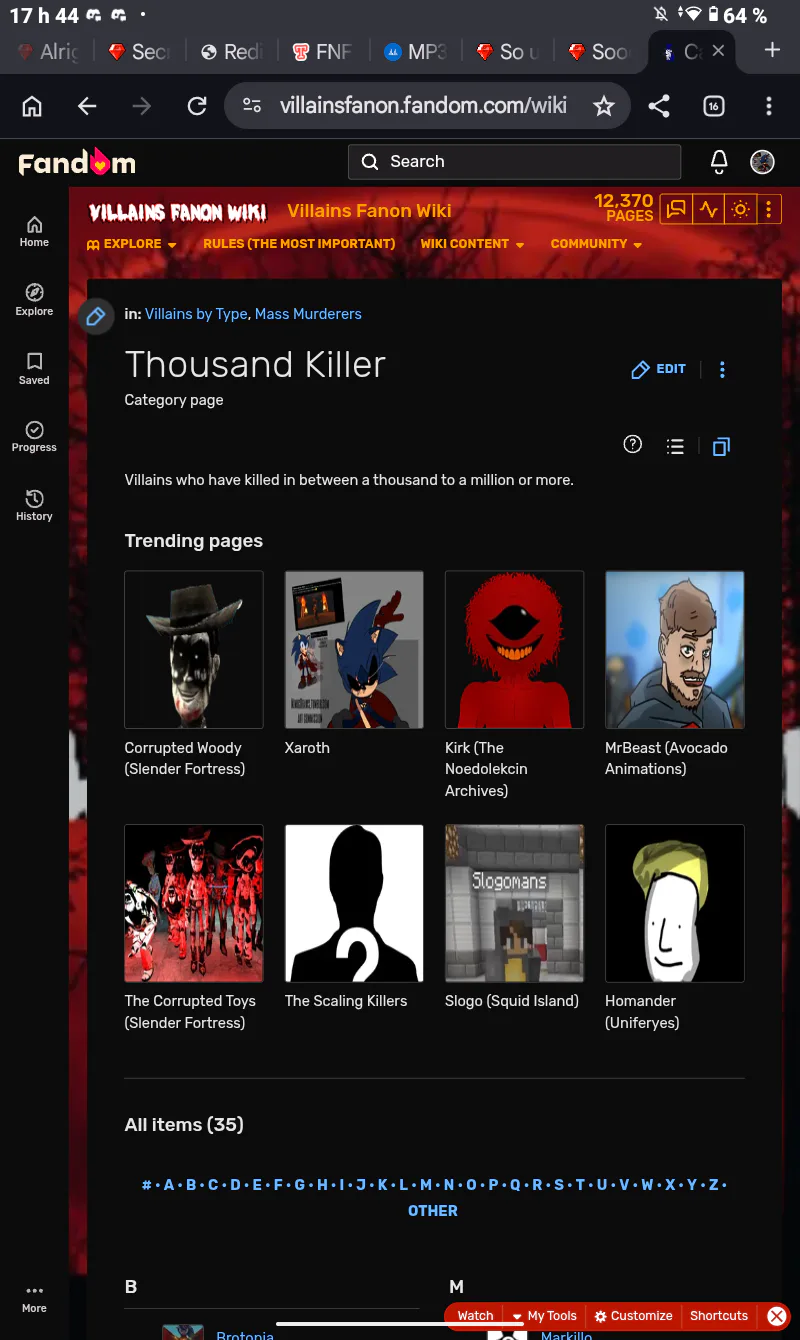Open MrBeast (Avocado Animations) thumbnail
Screen dimensions: 800x1340
click(x=675, y=649)
